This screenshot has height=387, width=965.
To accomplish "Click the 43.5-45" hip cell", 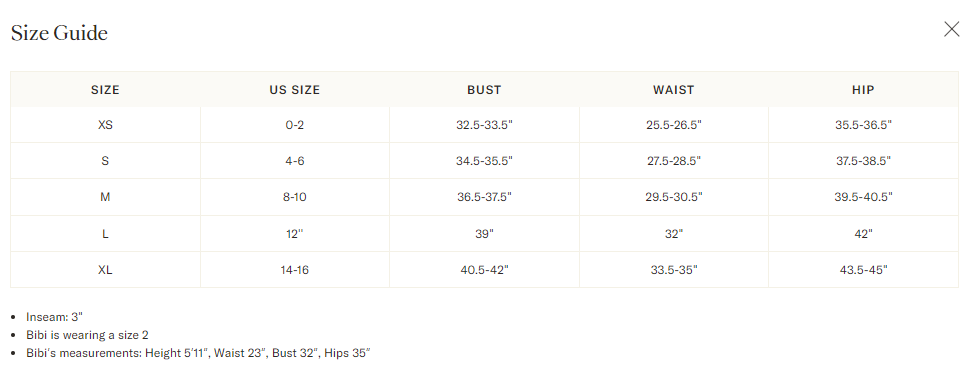I will [x=863, y=270].
